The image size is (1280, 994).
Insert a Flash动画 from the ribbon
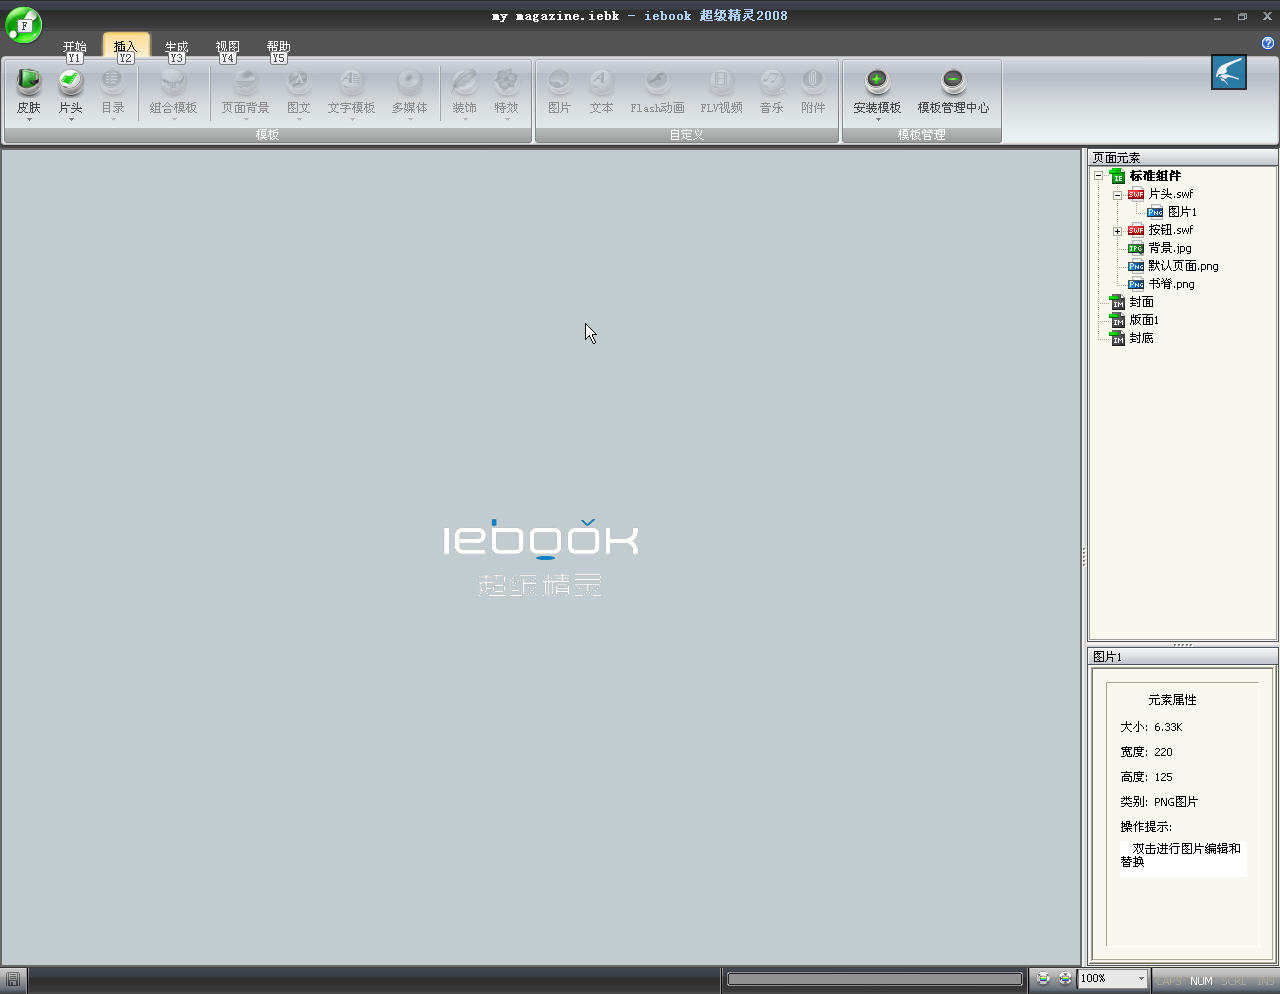pyautogui.click(x=657, y=82)
